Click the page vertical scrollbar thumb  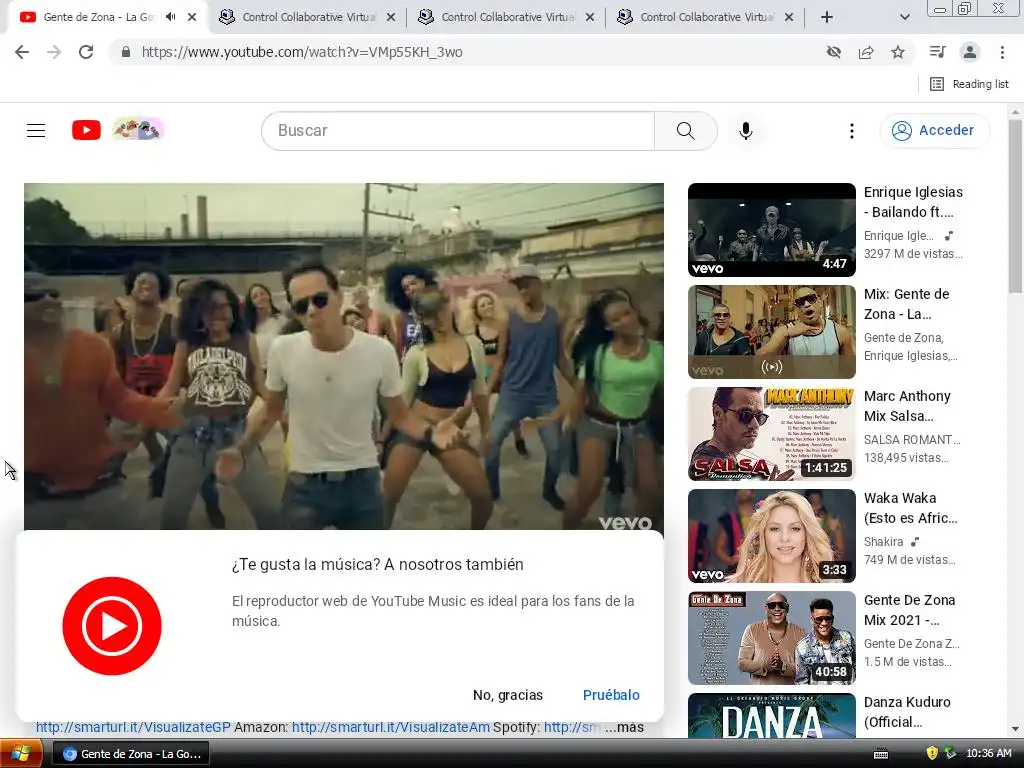tap(1016, 206)
